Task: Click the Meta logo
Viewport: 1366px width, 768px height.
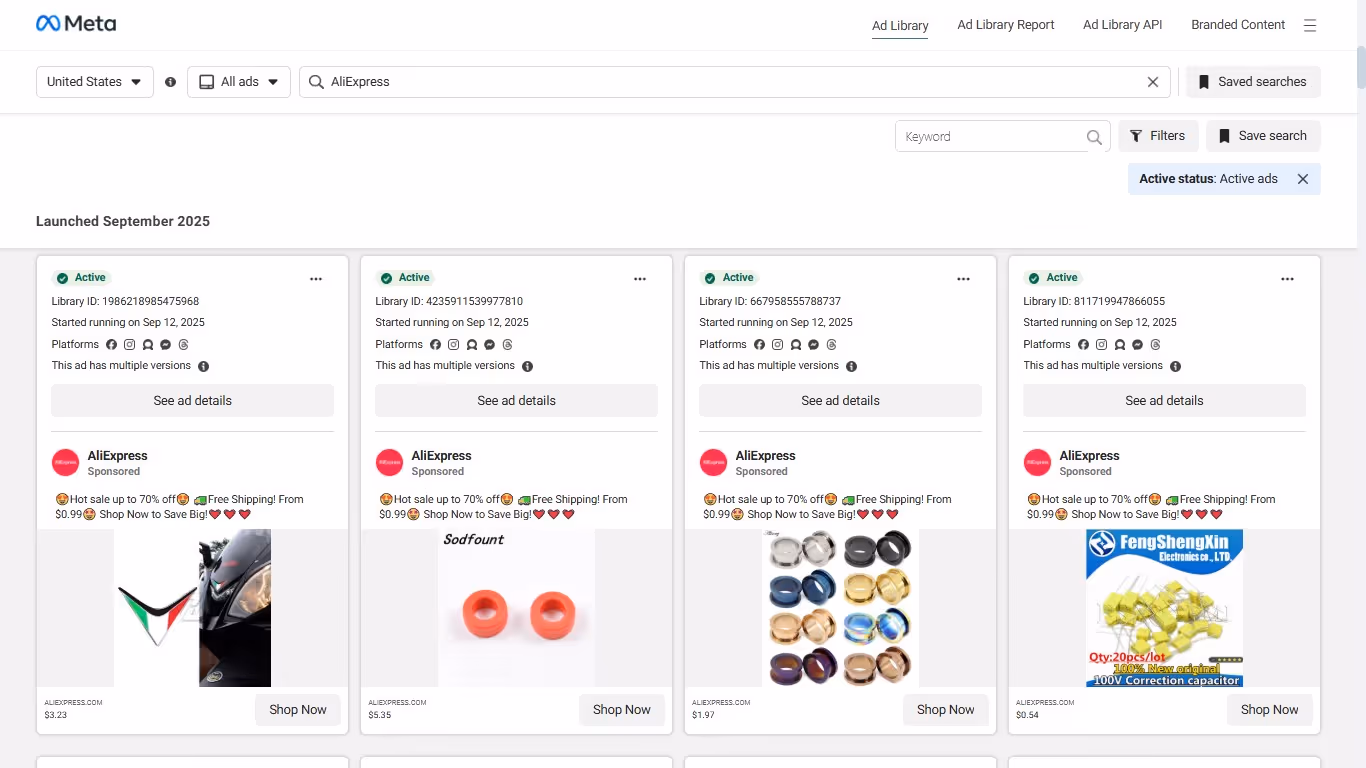Action: click(76, 23)
